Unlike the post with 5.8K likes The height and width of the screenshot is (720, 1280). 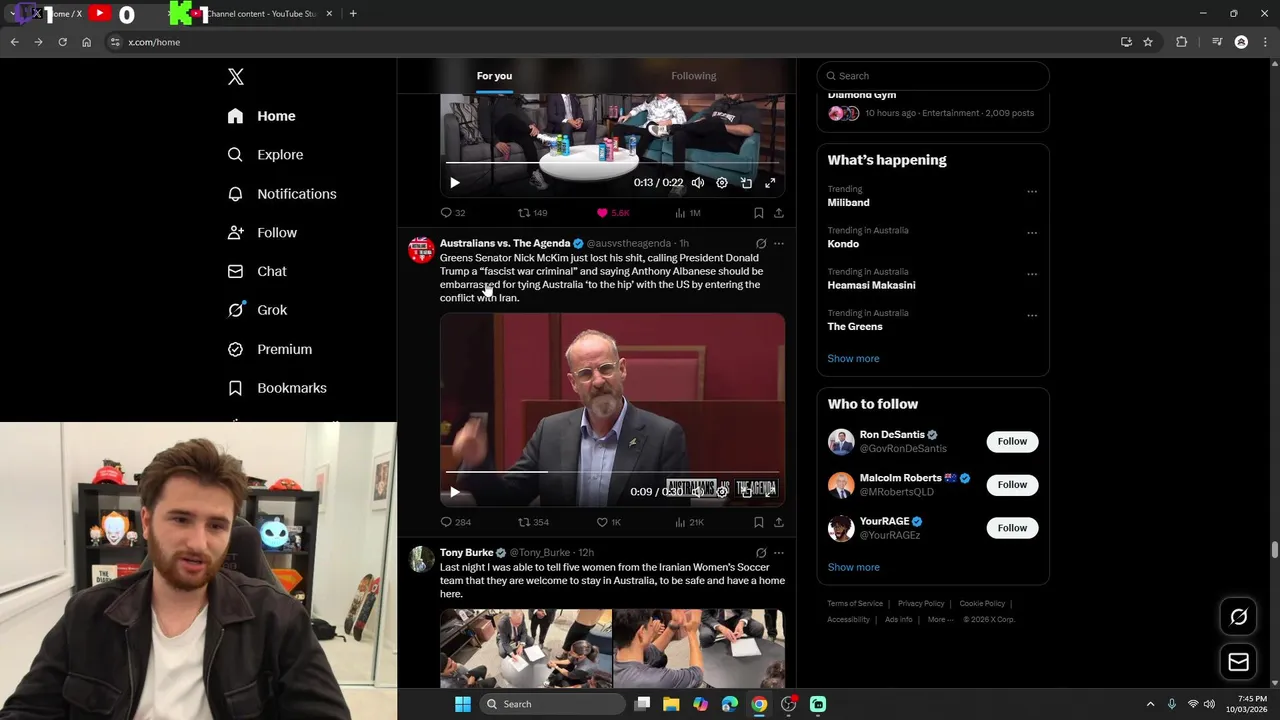click(x=613, y=213)
